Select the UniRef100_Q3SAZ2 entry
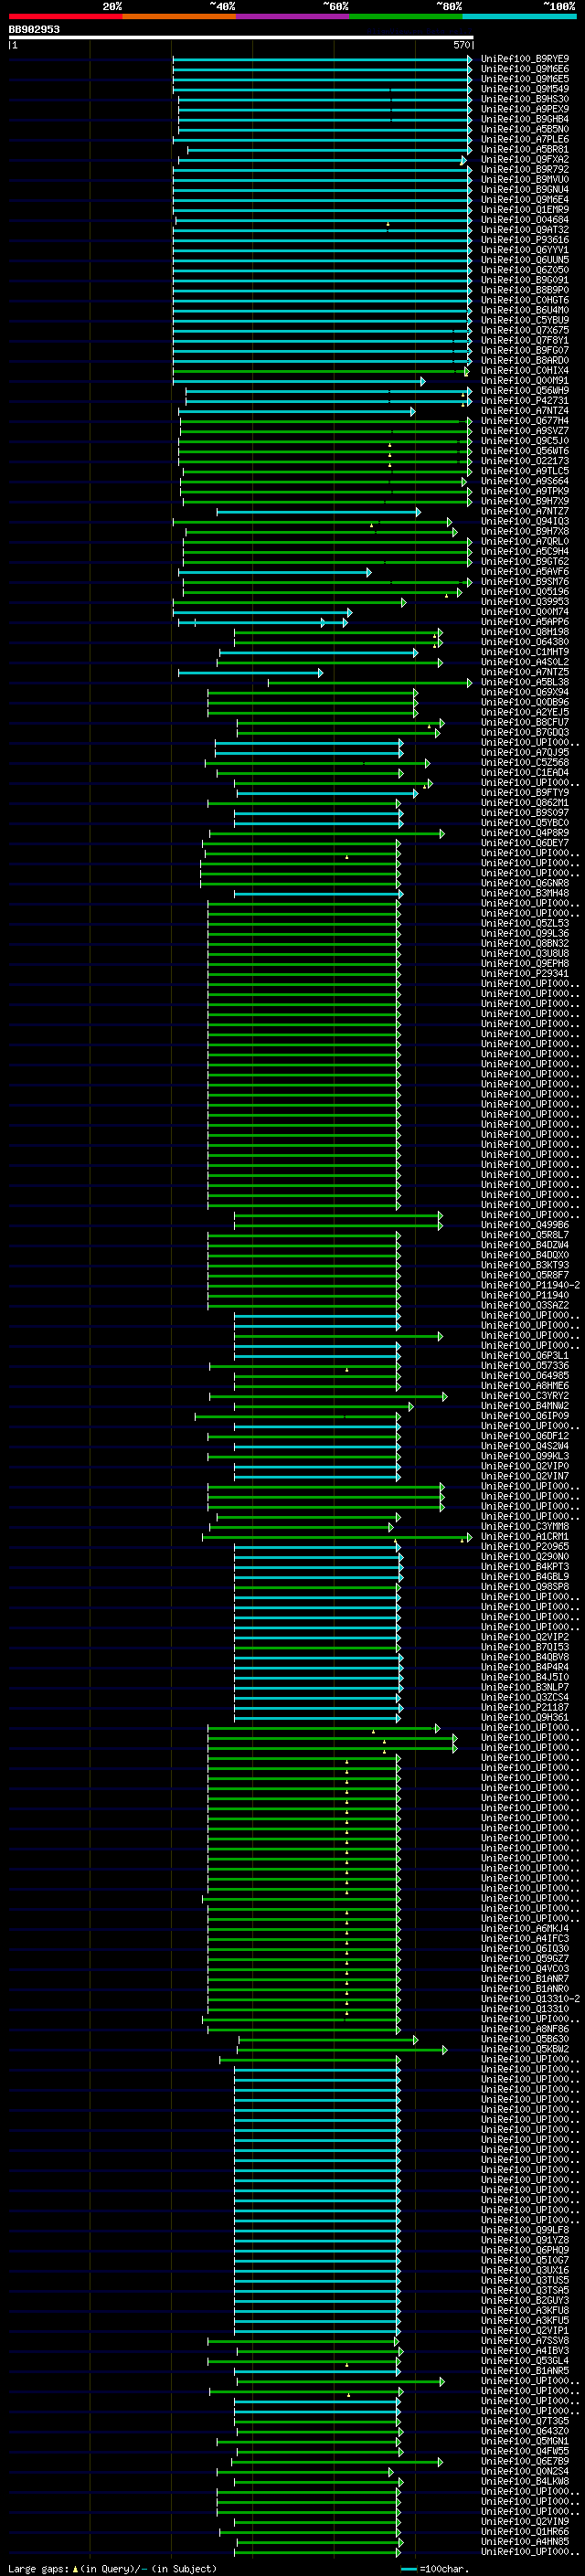The width and height of the screenshot is (585, 2576). (524, 1305)
